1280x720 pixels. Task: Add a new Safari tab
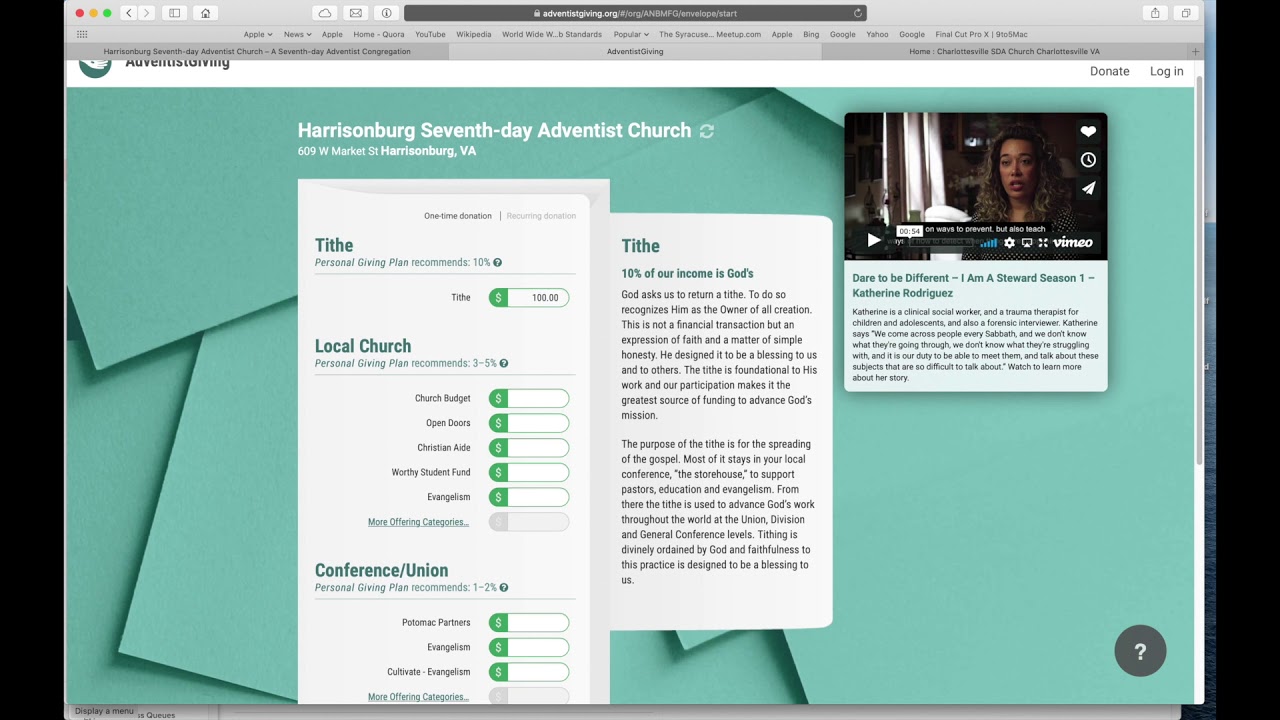1195,51
